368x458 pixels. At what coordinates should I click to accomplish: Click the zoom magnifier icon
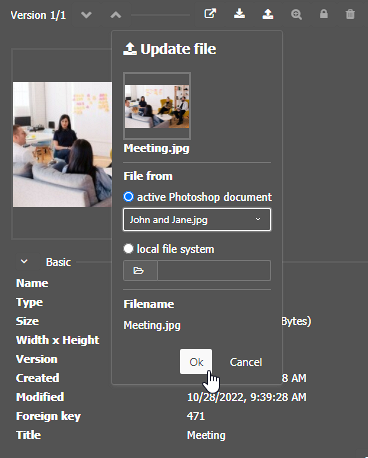(296, 14)
